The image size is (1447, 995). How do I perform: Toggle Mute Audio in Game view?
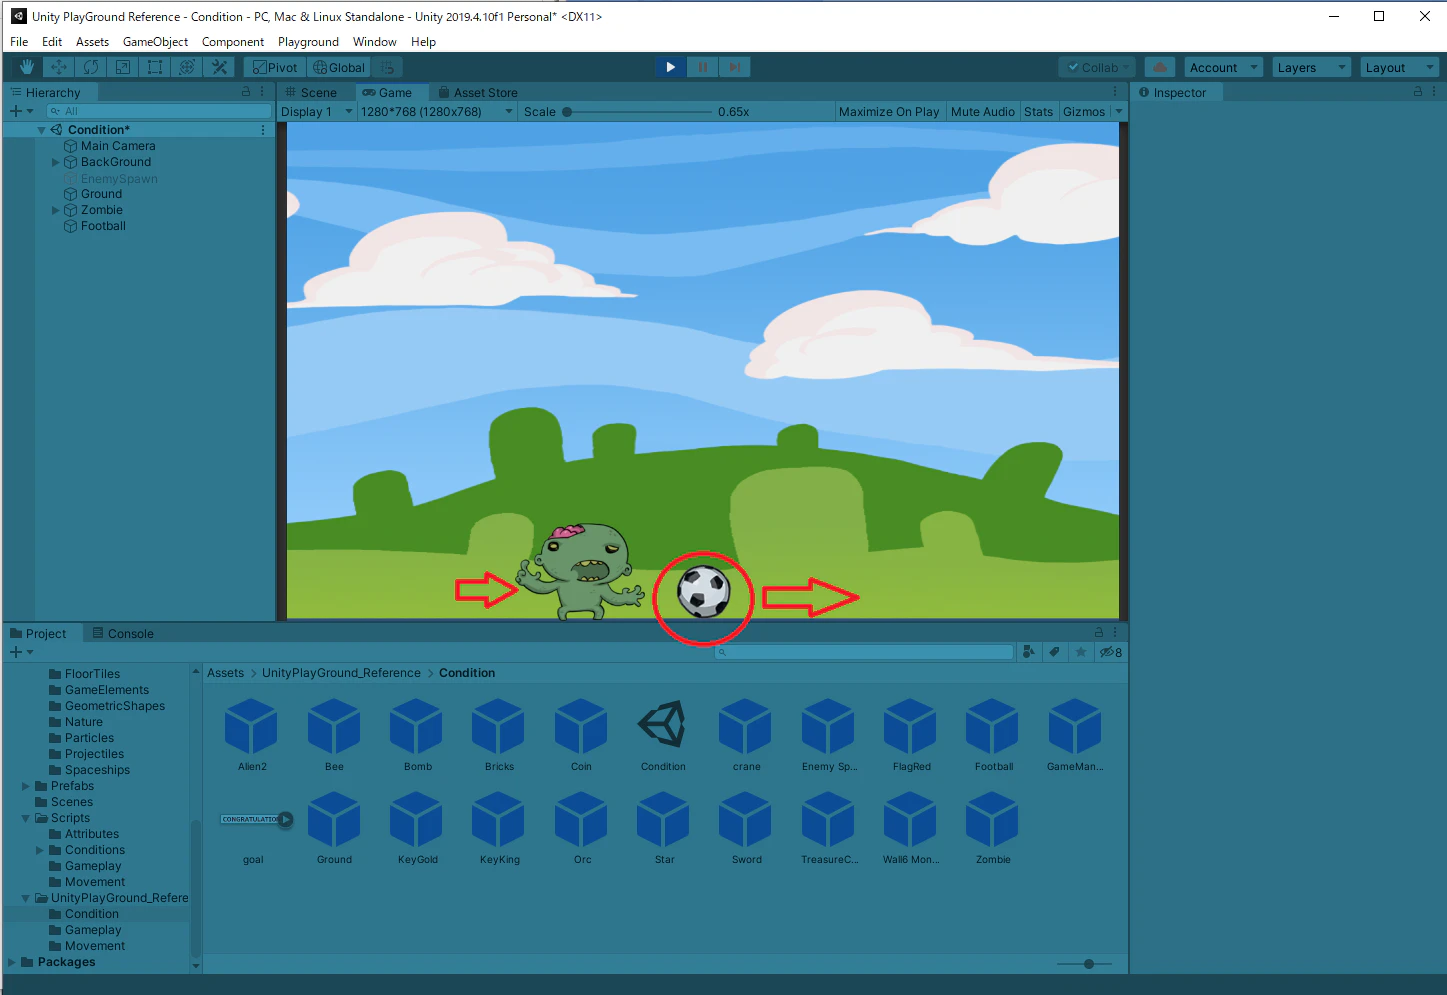[983, 112]
